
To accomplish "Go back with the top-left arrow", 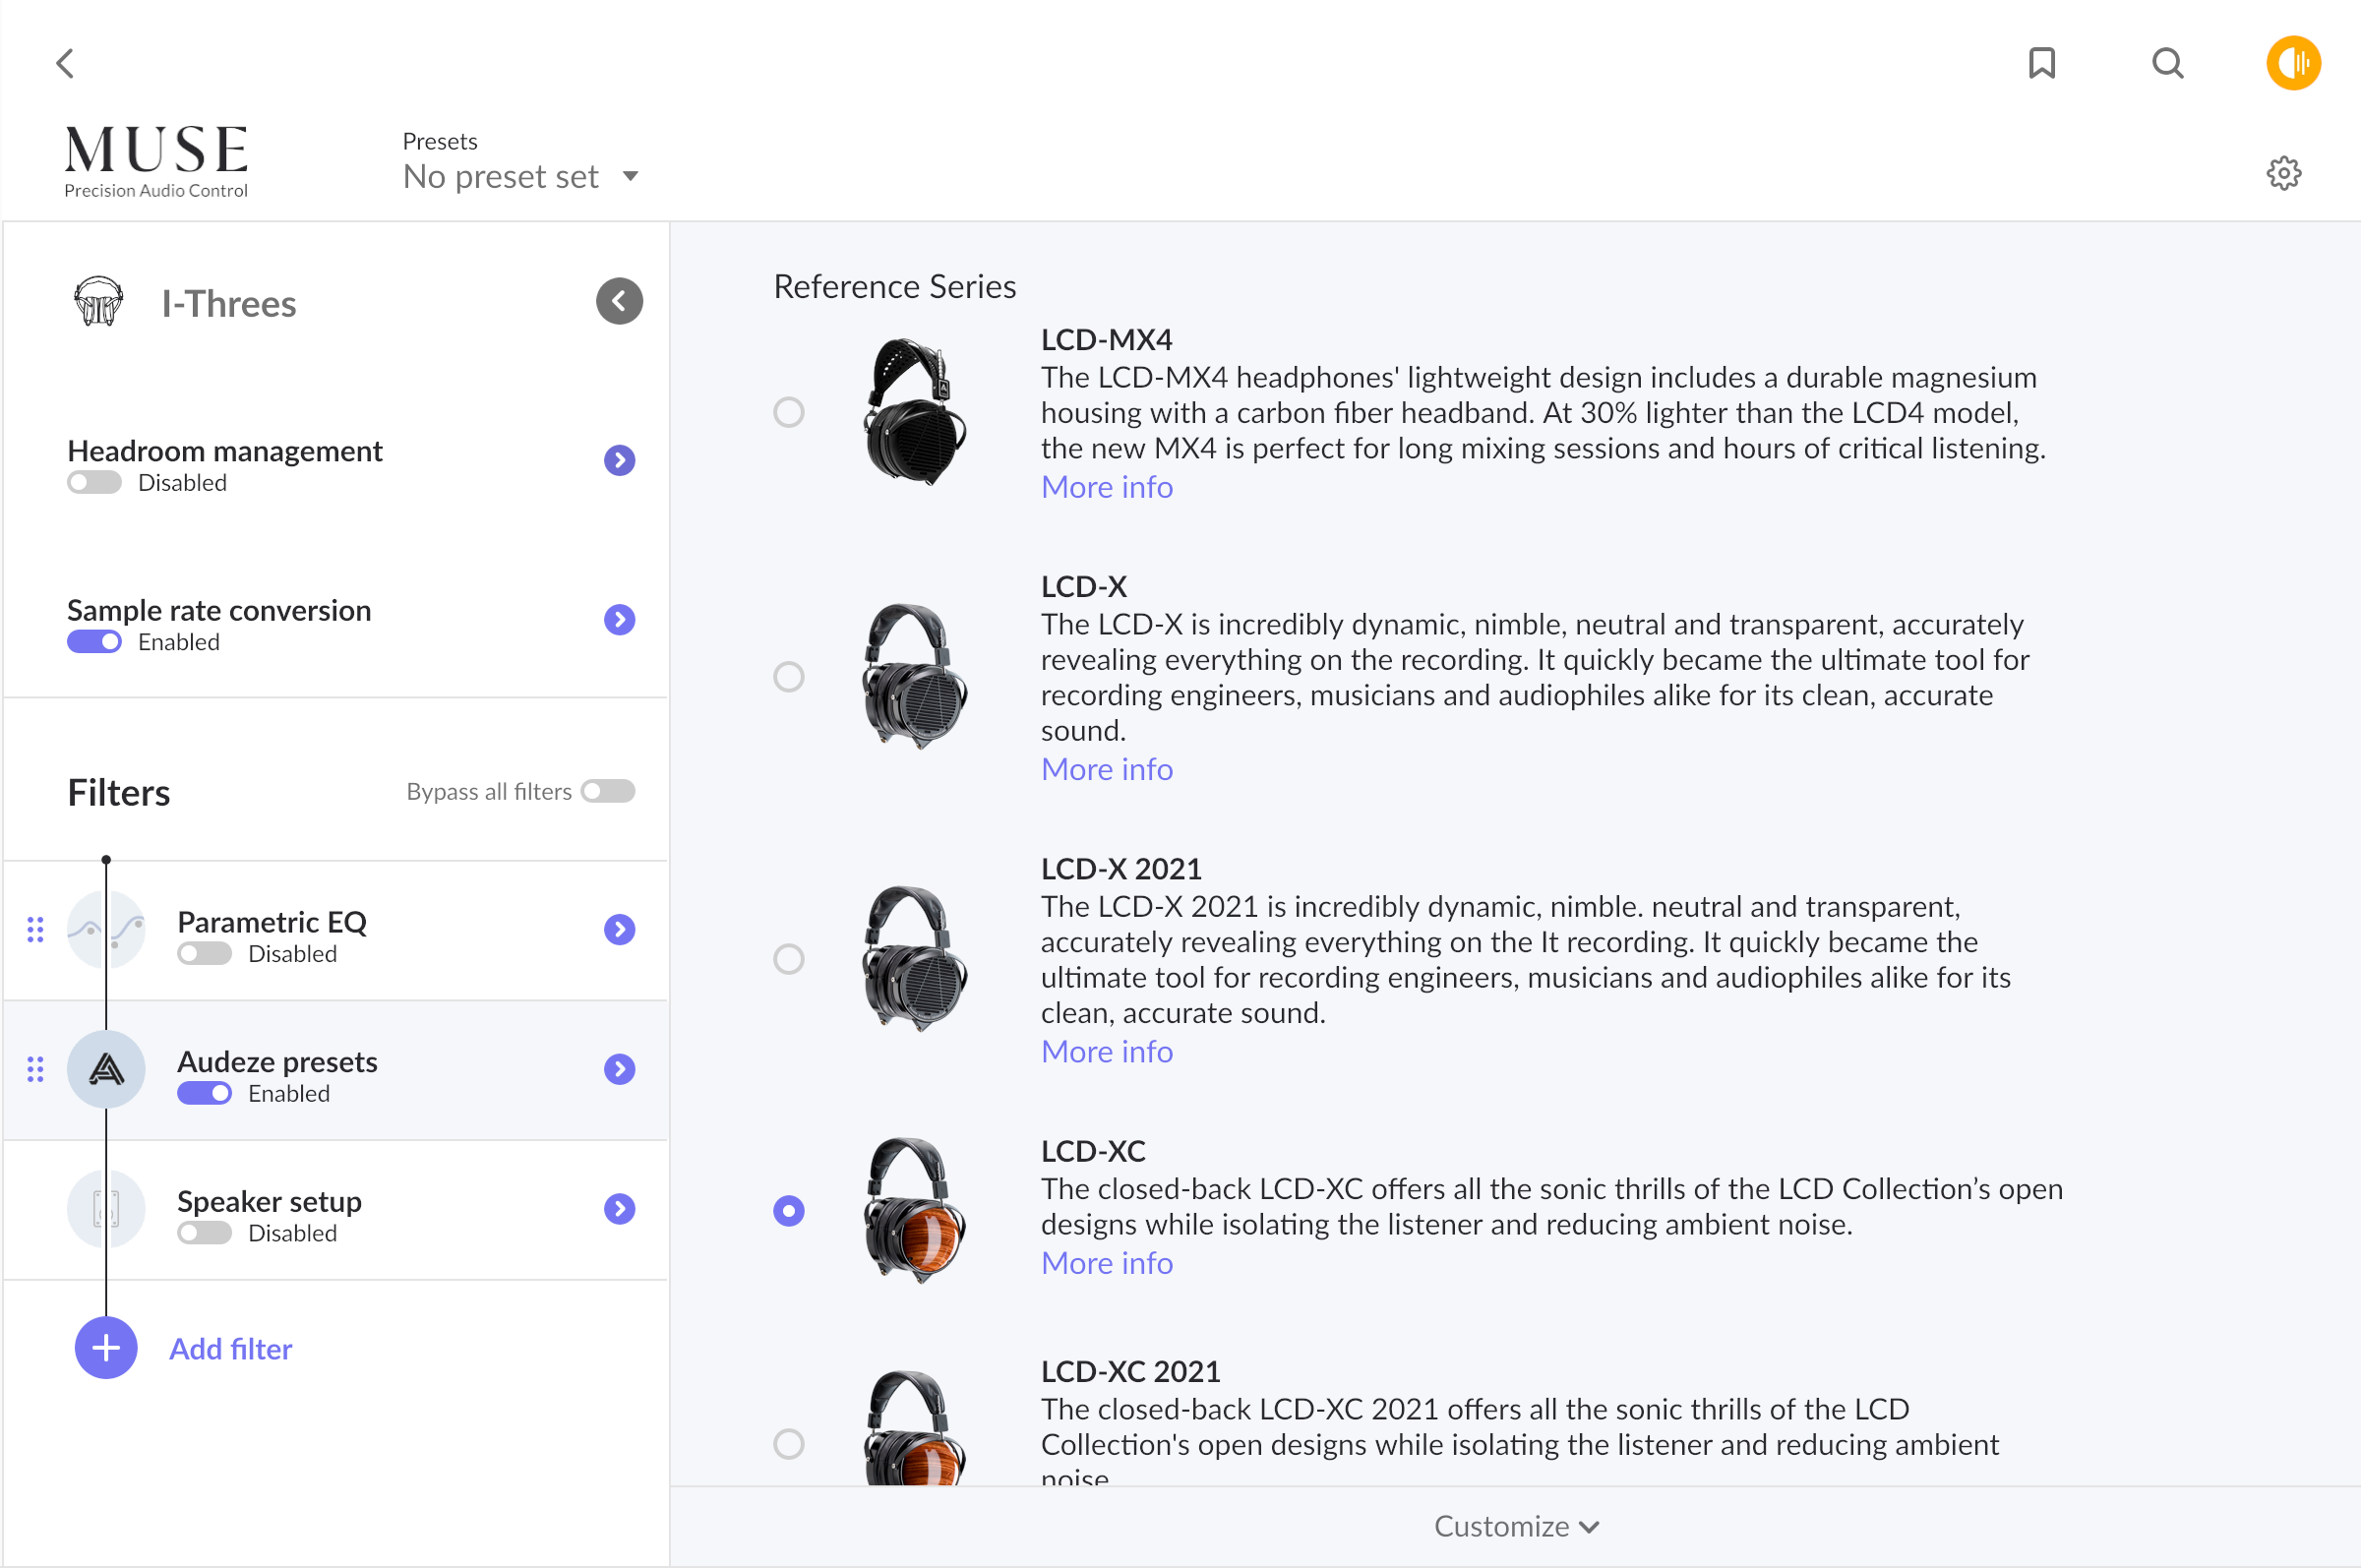I will pos(65,64).
